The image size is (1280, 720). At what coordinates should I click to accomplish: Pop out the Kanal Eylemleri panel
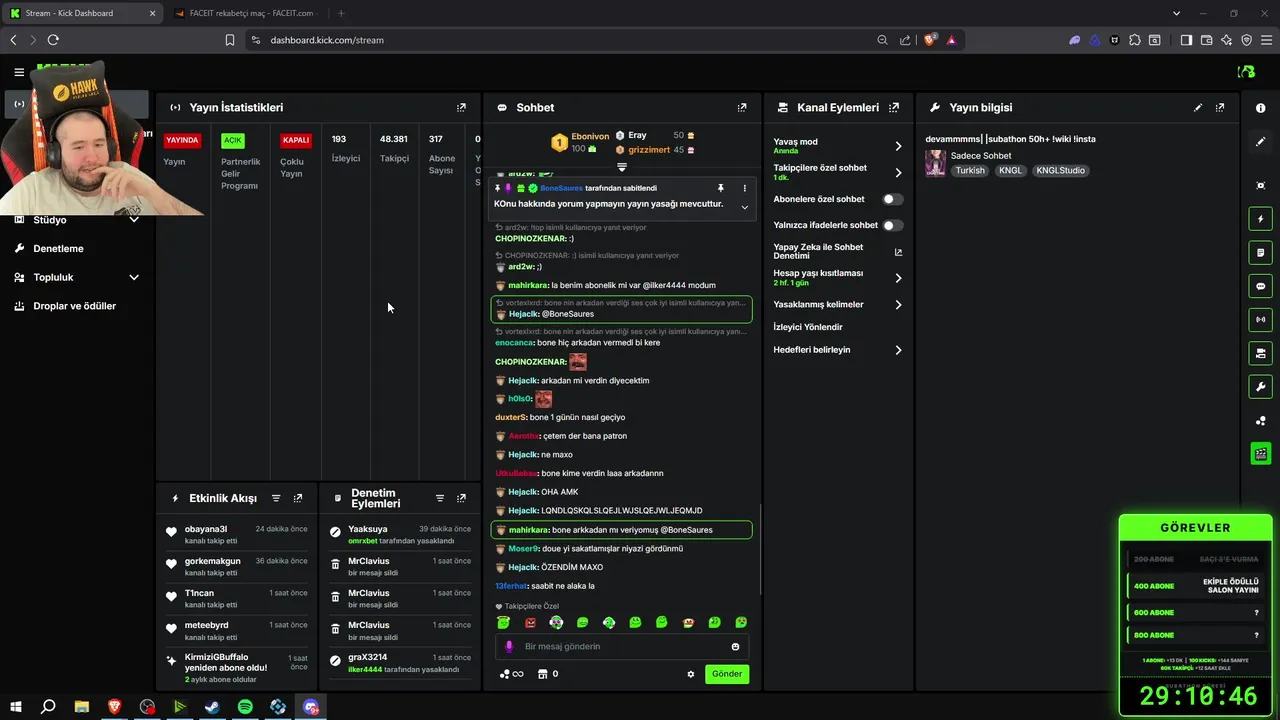coord(894,107)
